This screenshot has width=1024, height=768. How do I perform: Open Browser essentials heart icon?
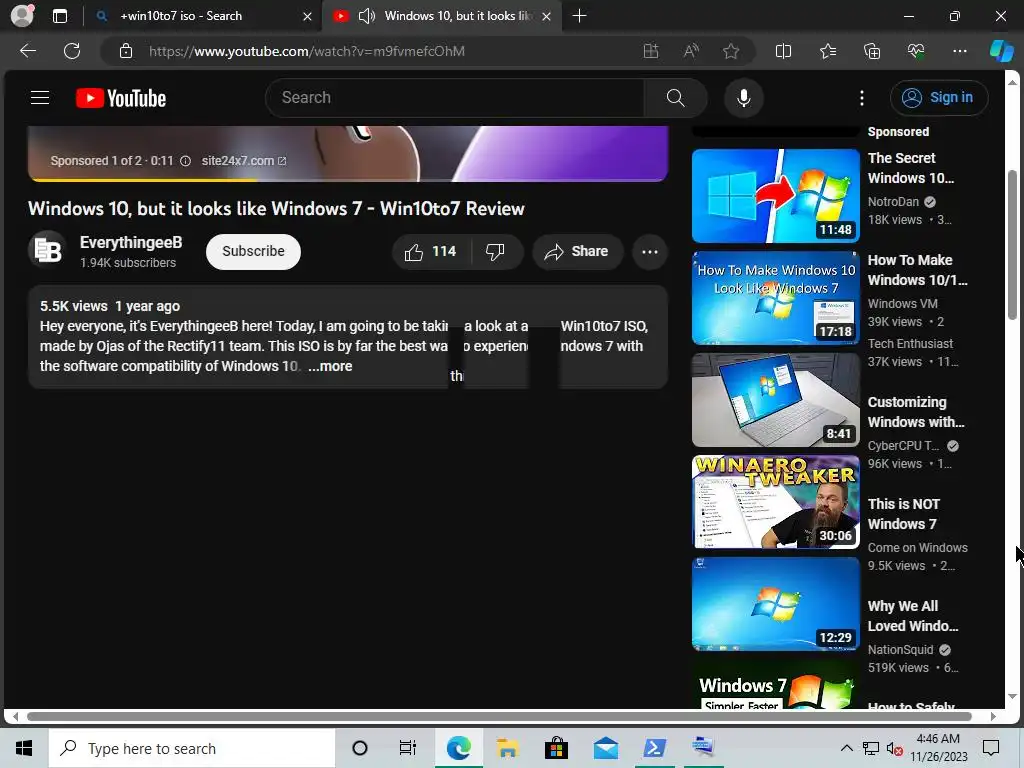(x=916, y=51)
